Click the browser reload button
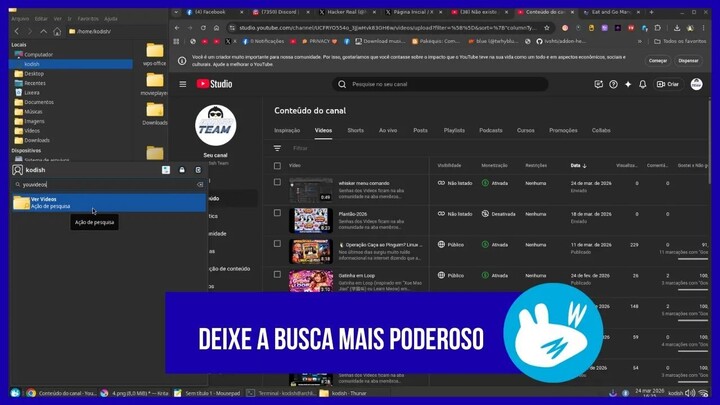The height and width of the screenshot is (405, 720). pos(203,28)
